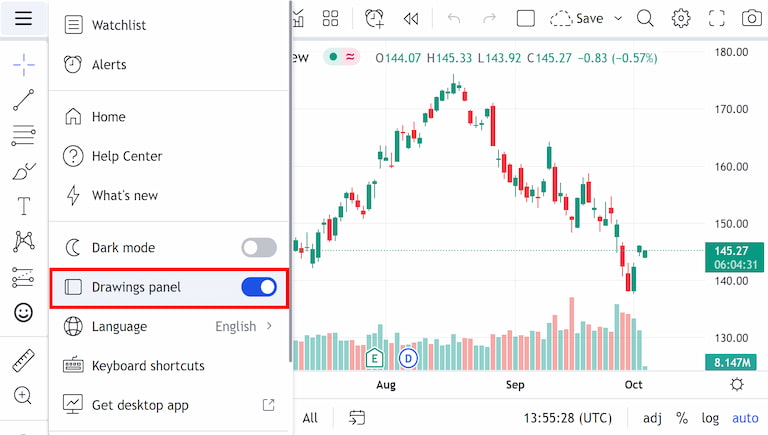Enable the Dark mode switch
Viewport: 768px width, 435px height.
[259, 247]
